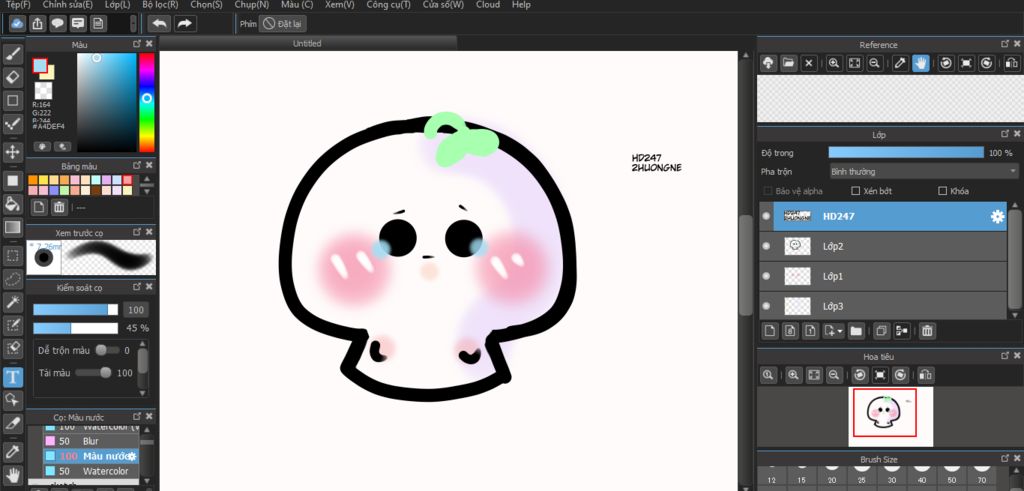Delete palette color with trash icon
Screen dimensions: 1024x491
pos(59,207)
